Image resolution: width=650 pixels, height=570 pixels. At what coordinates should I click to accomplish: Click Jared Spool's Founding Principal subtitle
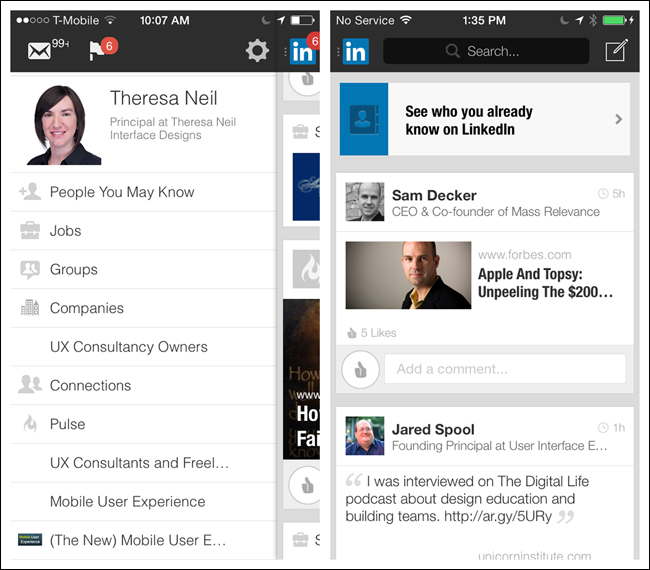coord(500,446)
